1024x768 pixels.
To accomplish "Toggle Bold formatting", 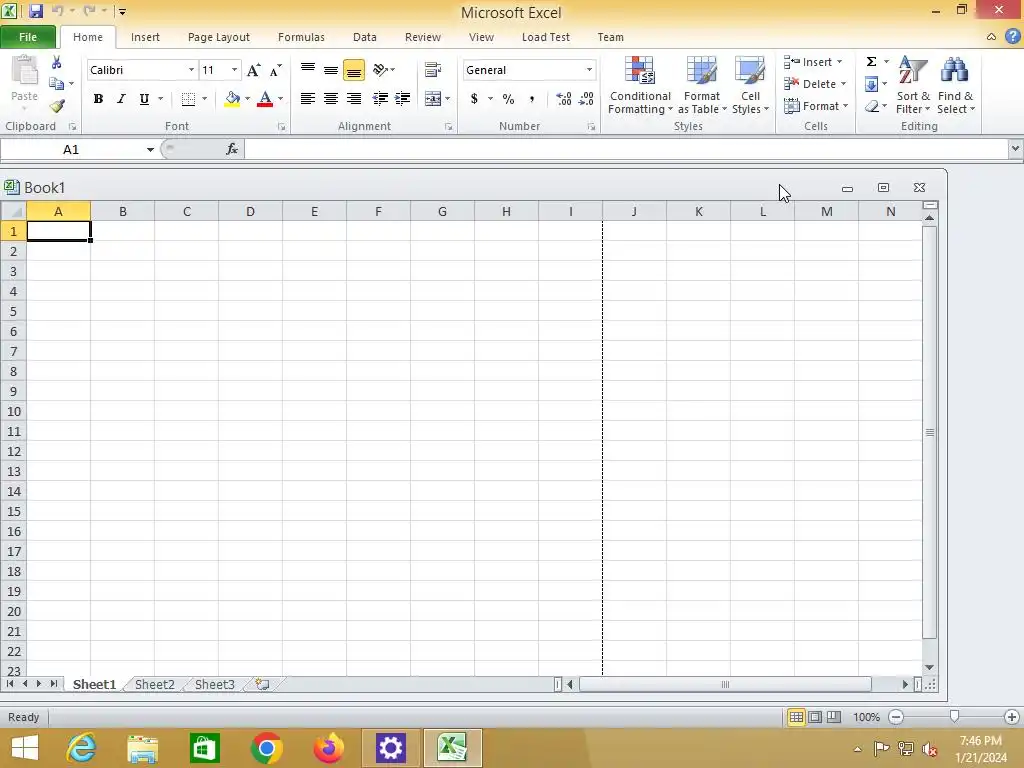I will point(98,99).
